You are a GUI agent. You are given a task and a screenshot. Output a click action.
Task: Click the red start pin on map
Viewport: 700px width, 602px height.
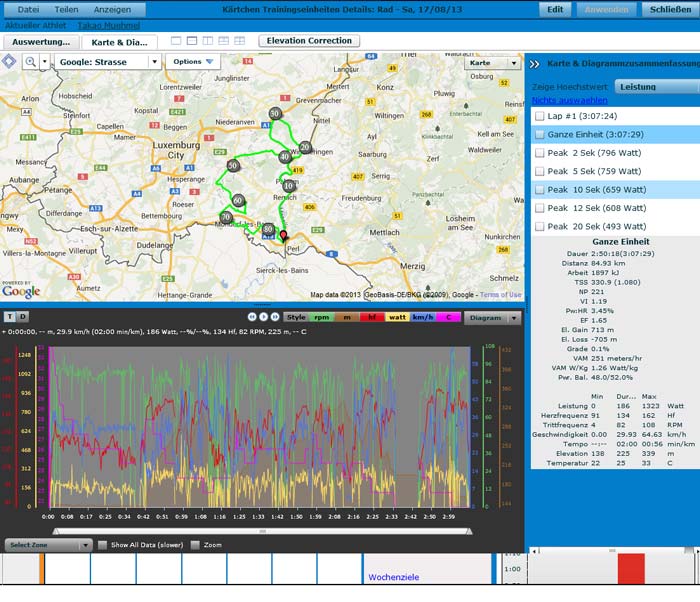tap(283, 235)
